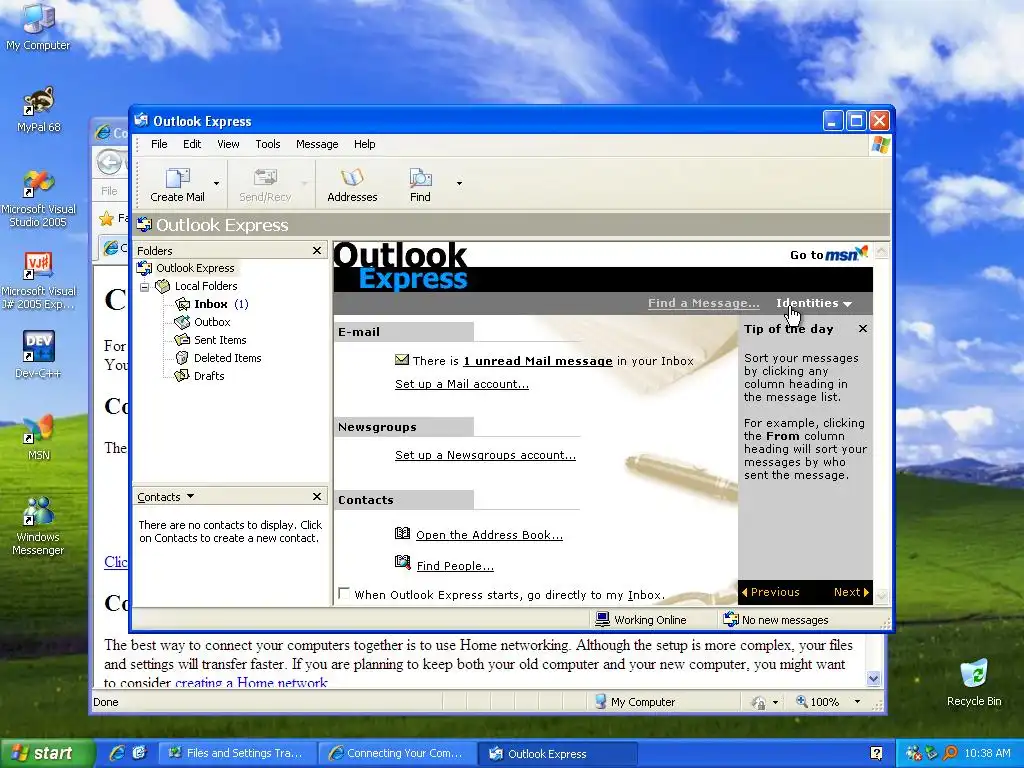Image resolution: width=1024 pixels, height=768 pixels.
Task: Open the Outbox folder
Action: point(212,322)
